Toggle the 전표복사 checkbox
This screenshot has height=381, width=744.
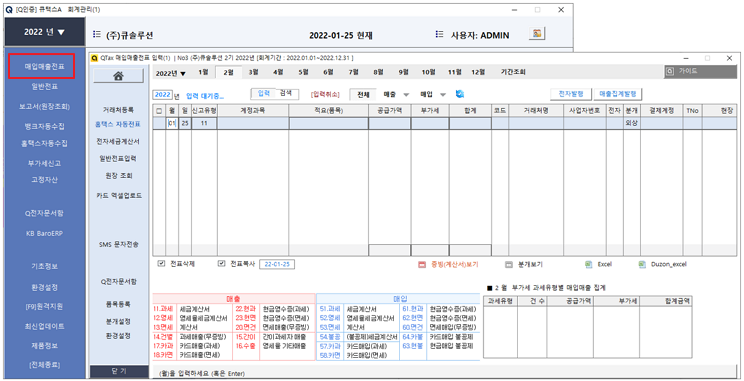coord(221,263)
